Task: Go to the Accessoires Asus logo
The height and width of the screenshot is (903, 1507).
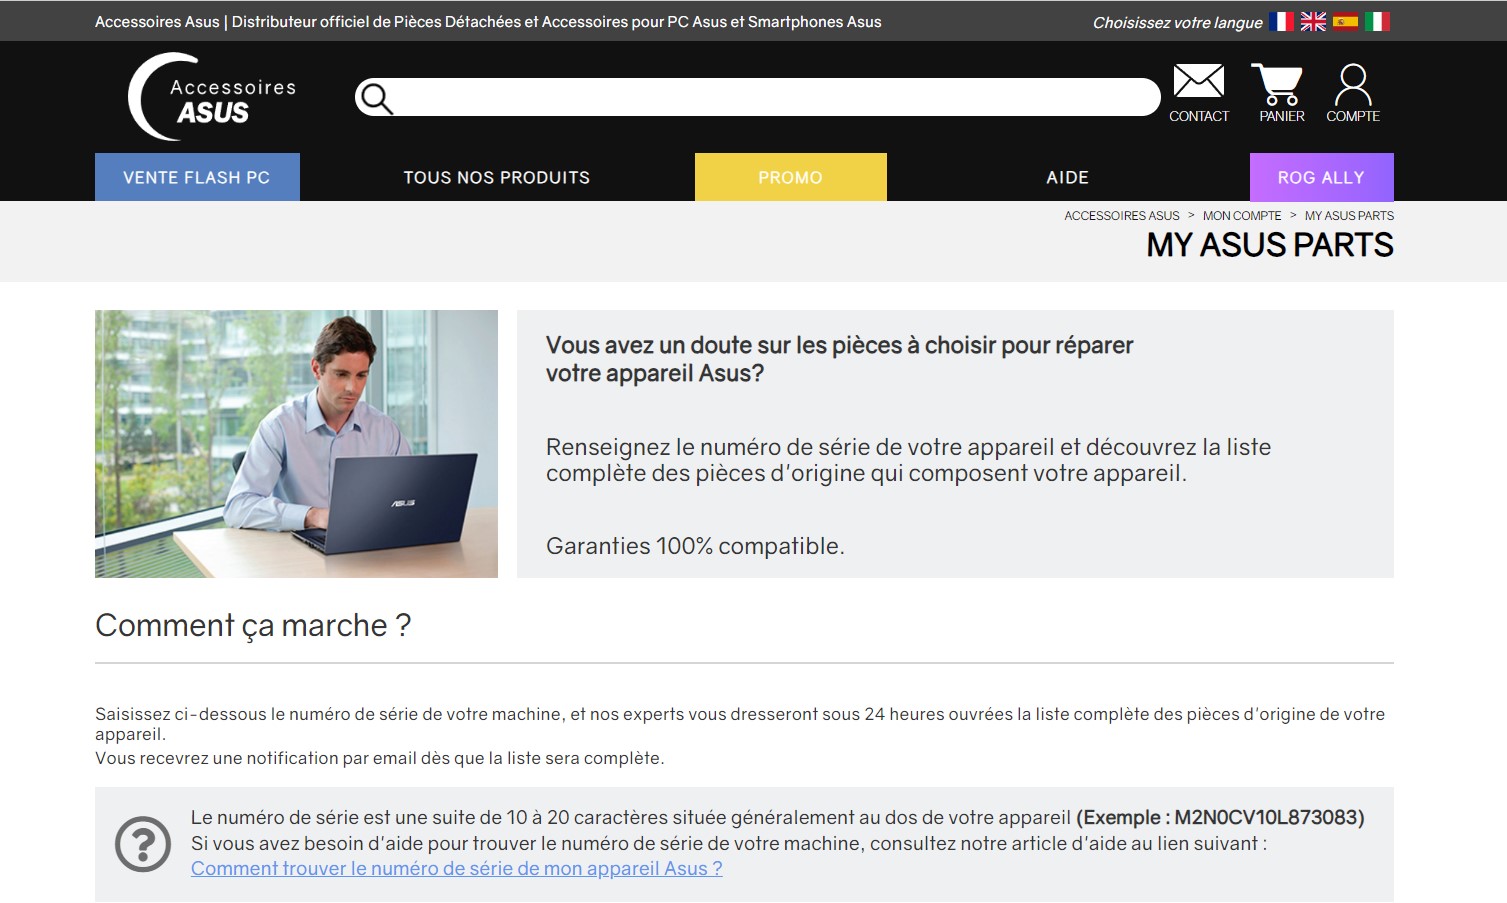Action: coord(213,97)
